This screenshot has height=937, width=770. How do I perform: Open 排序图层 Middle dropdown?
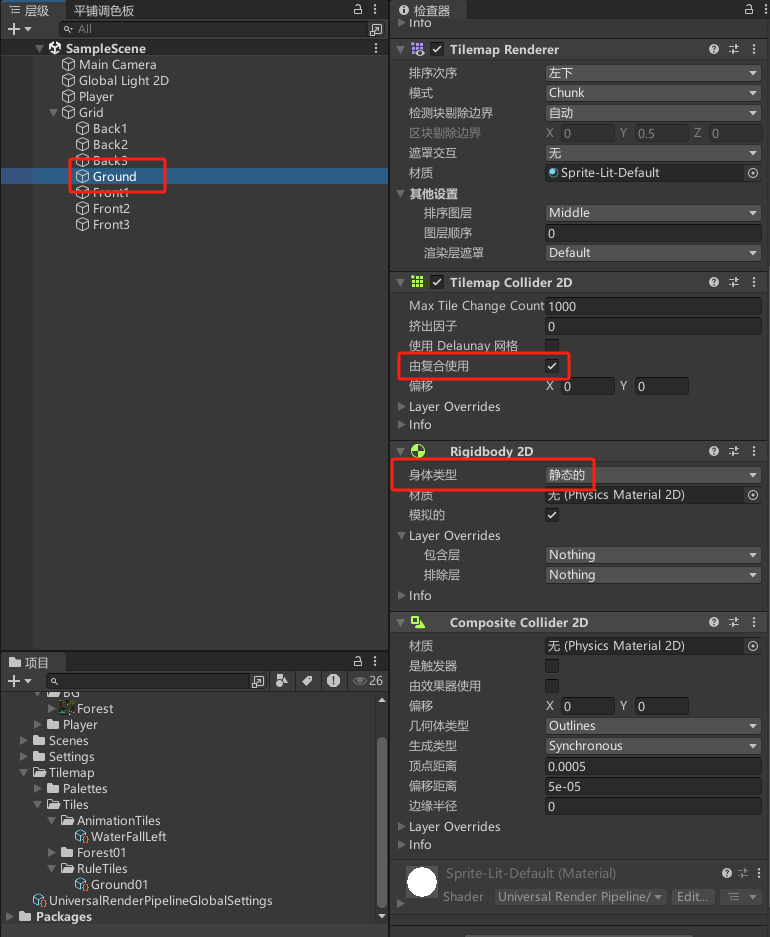[x=653, y=213]
